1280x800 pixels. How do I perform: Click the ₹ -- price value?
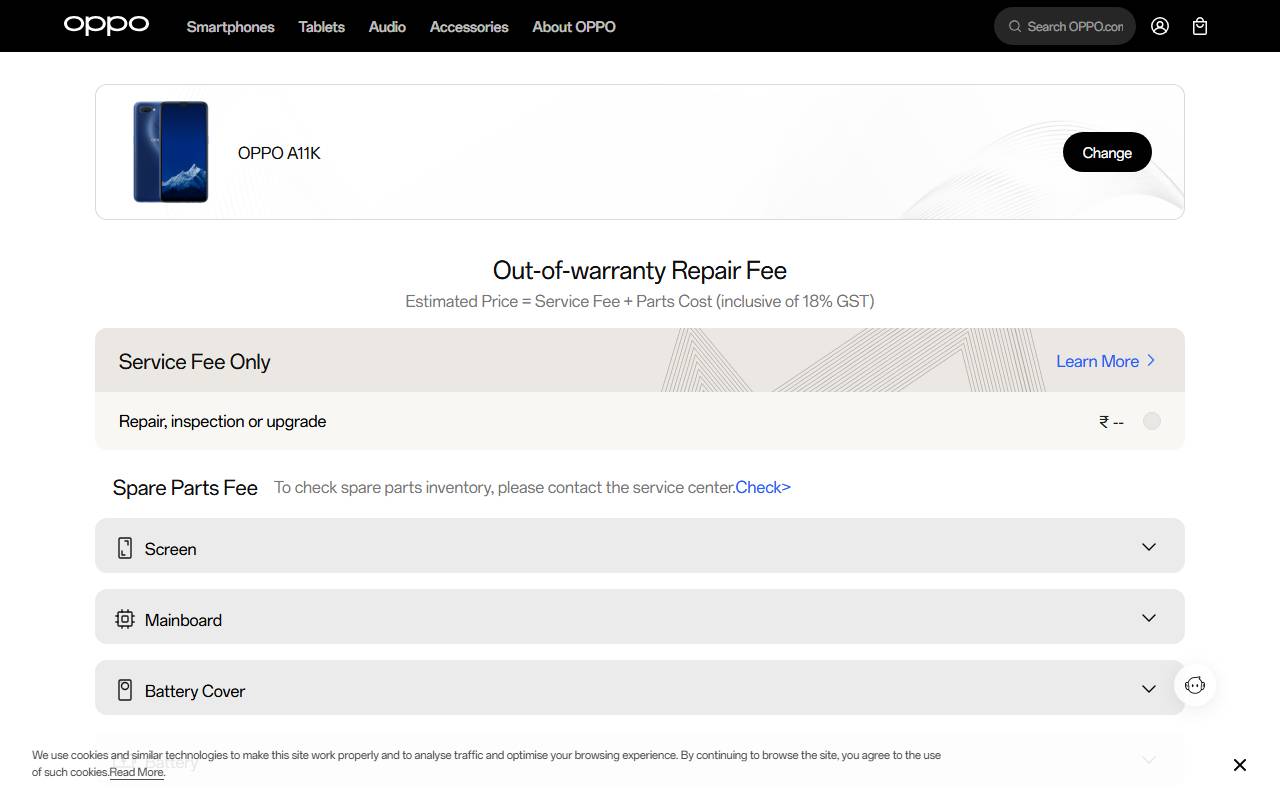[x=1111, y=422]
